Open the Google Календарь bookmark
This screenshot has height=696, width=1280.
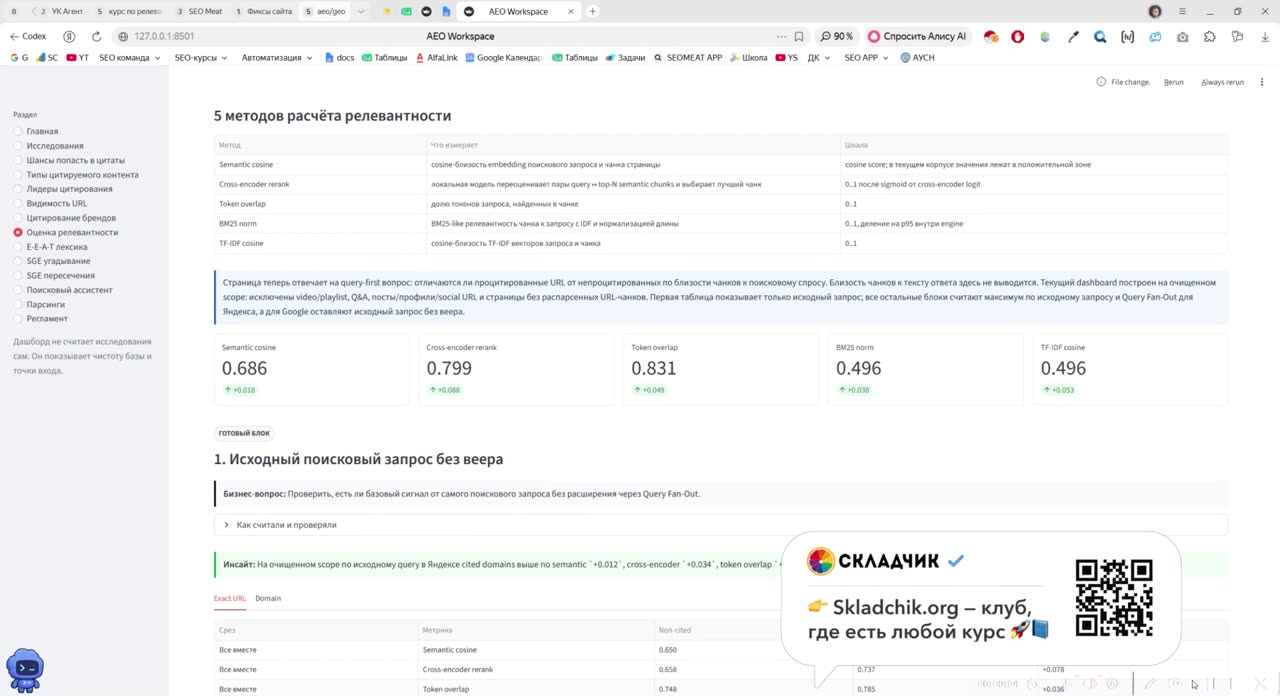coord(503,58)
